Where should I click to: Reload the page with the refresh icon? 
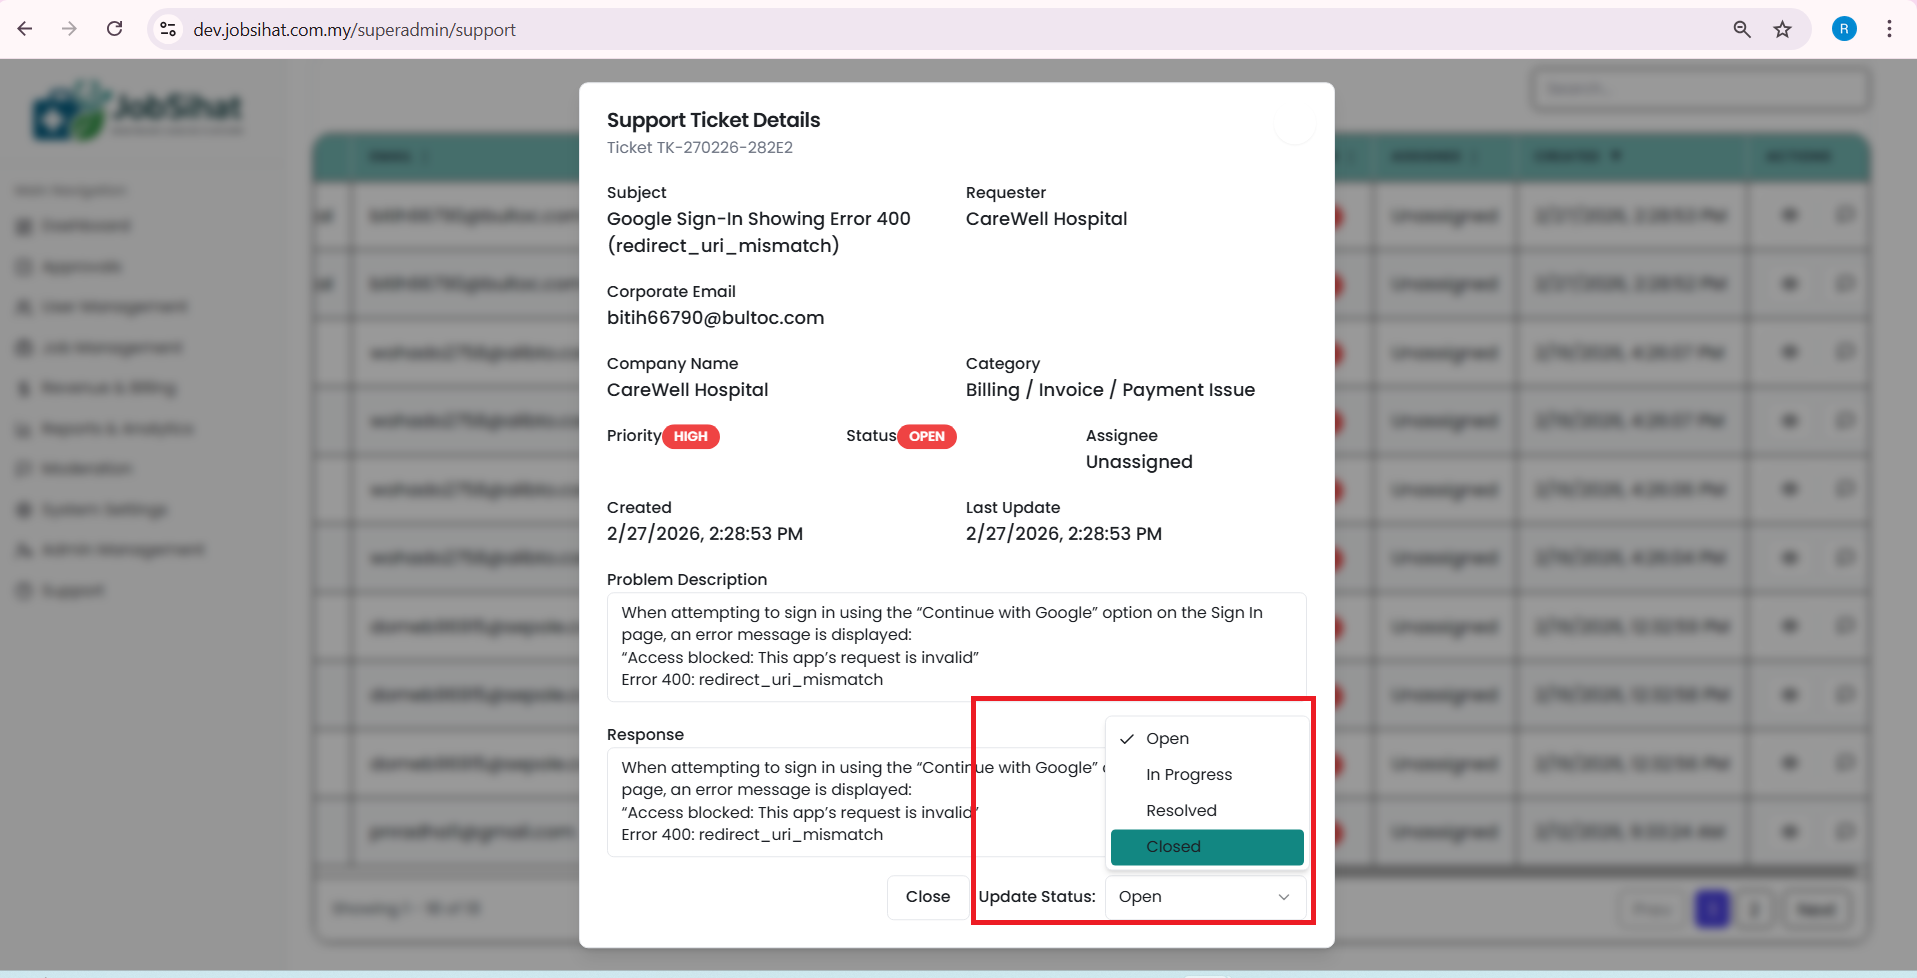115,29
